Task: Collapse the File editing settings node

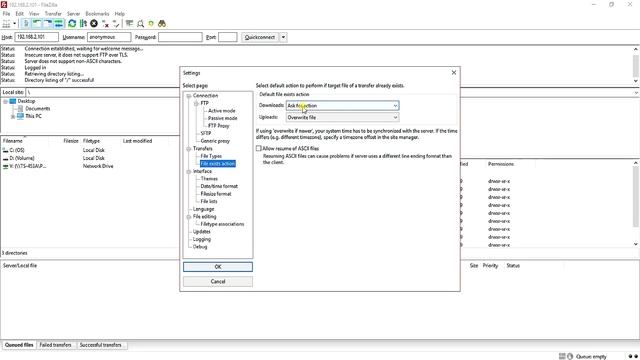Action: point(189,217)
